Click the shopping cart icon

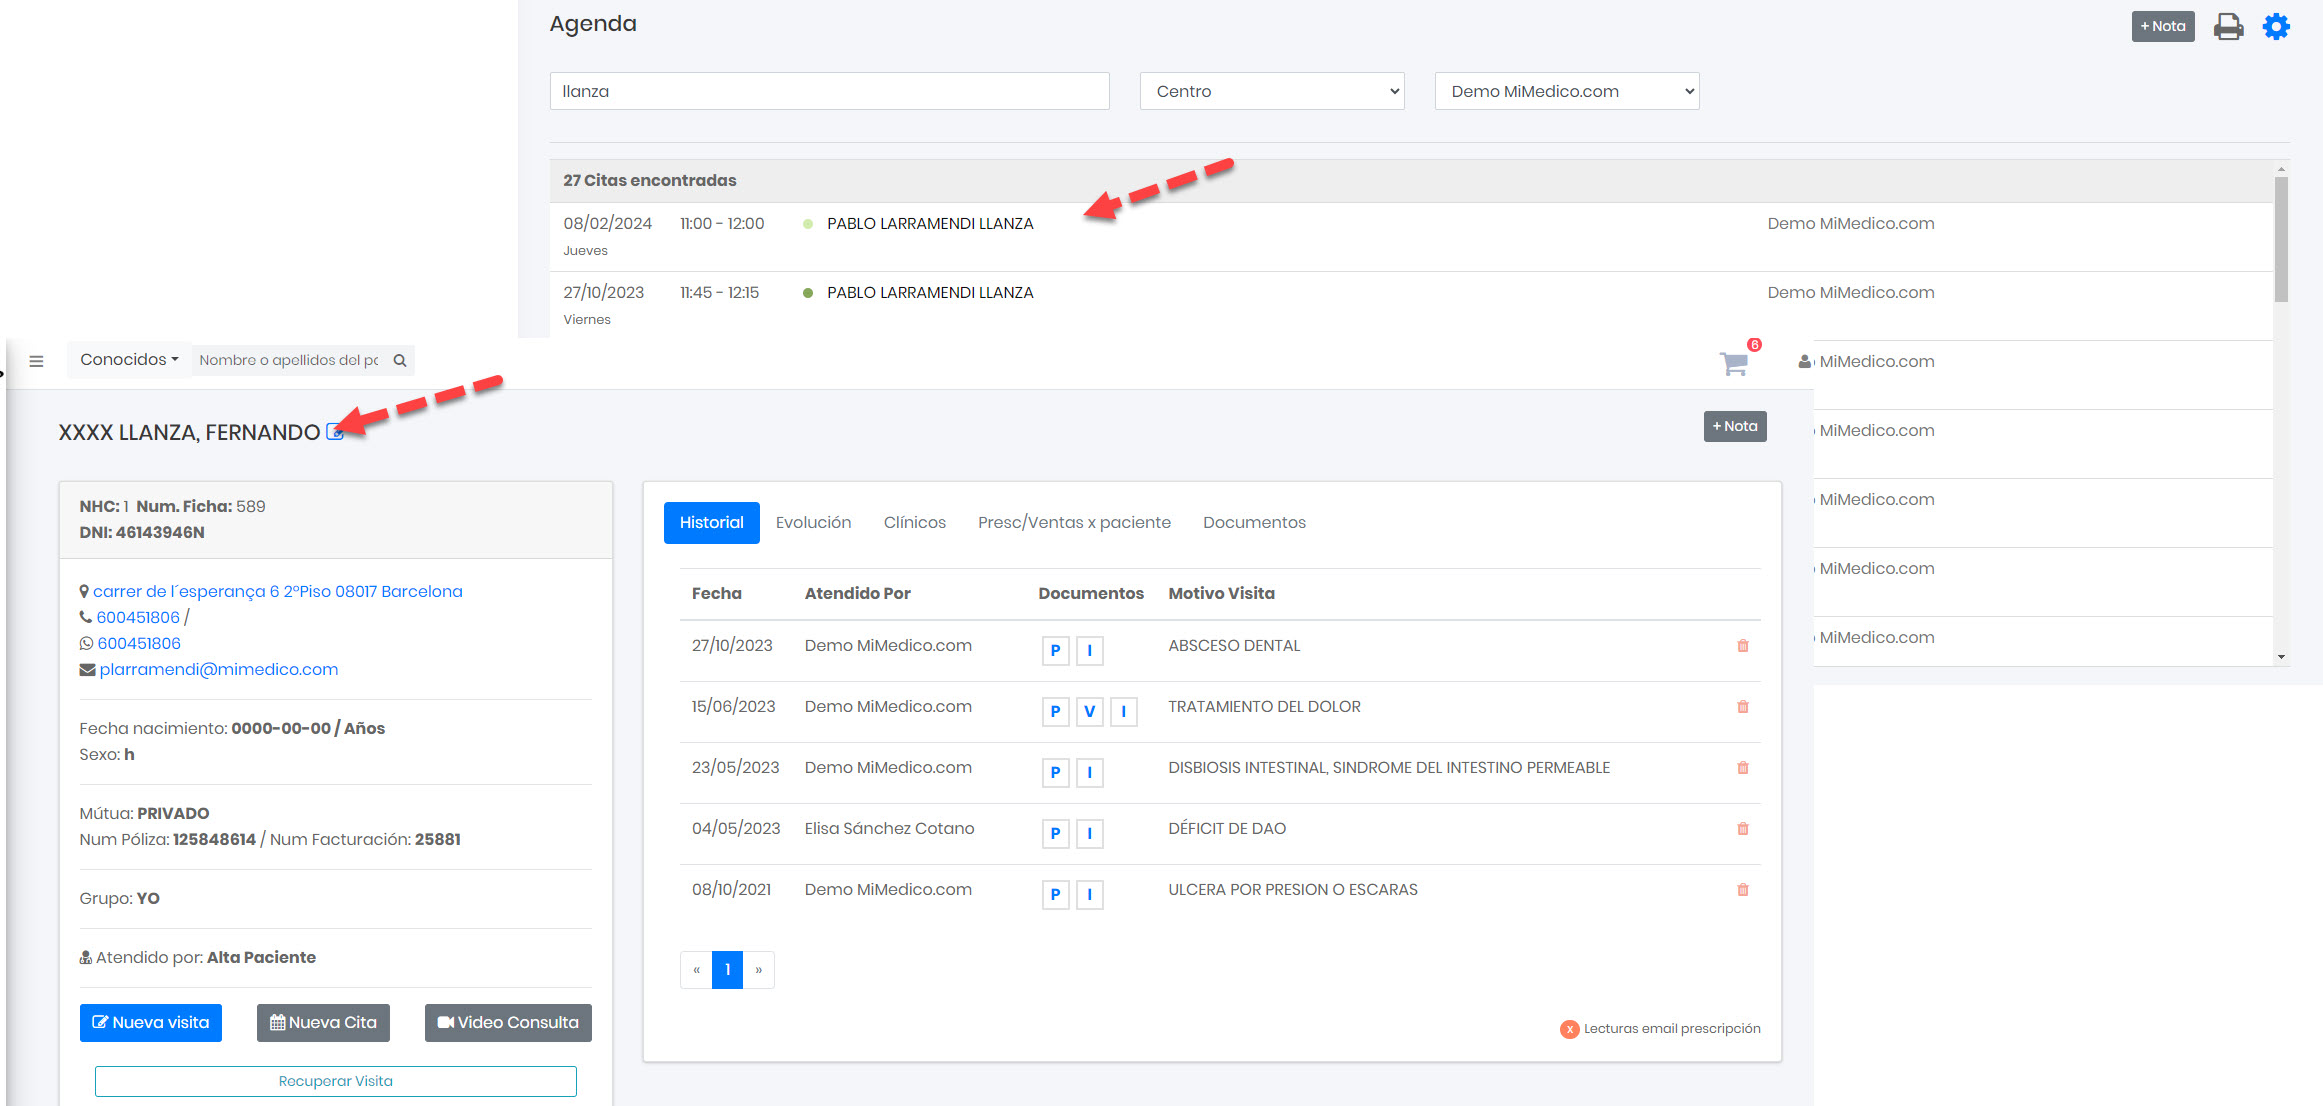pos(1734,363)
